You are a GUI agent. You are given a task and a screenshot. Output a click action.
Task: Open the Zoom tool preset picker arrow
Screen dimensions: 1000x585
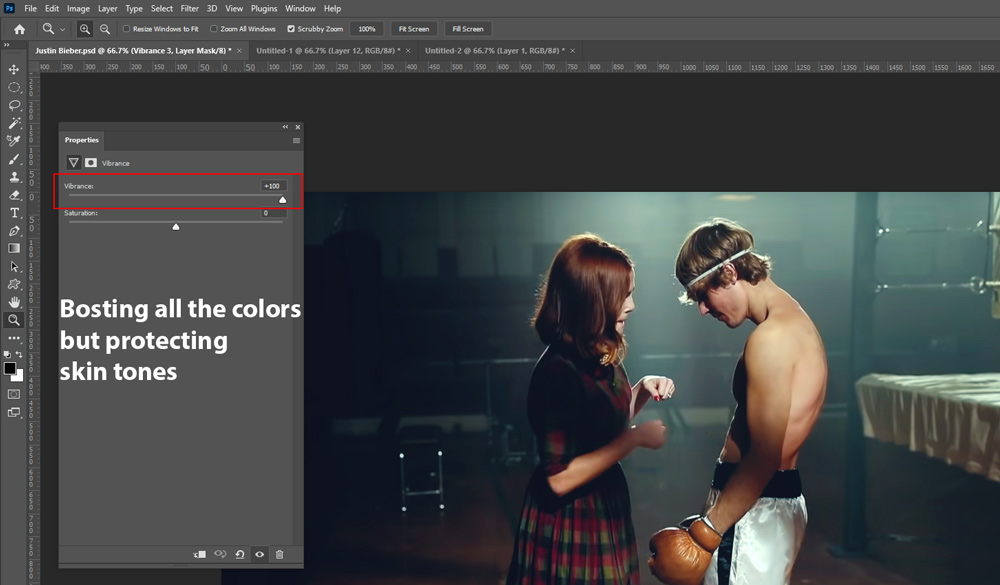[x=62, y=29]
